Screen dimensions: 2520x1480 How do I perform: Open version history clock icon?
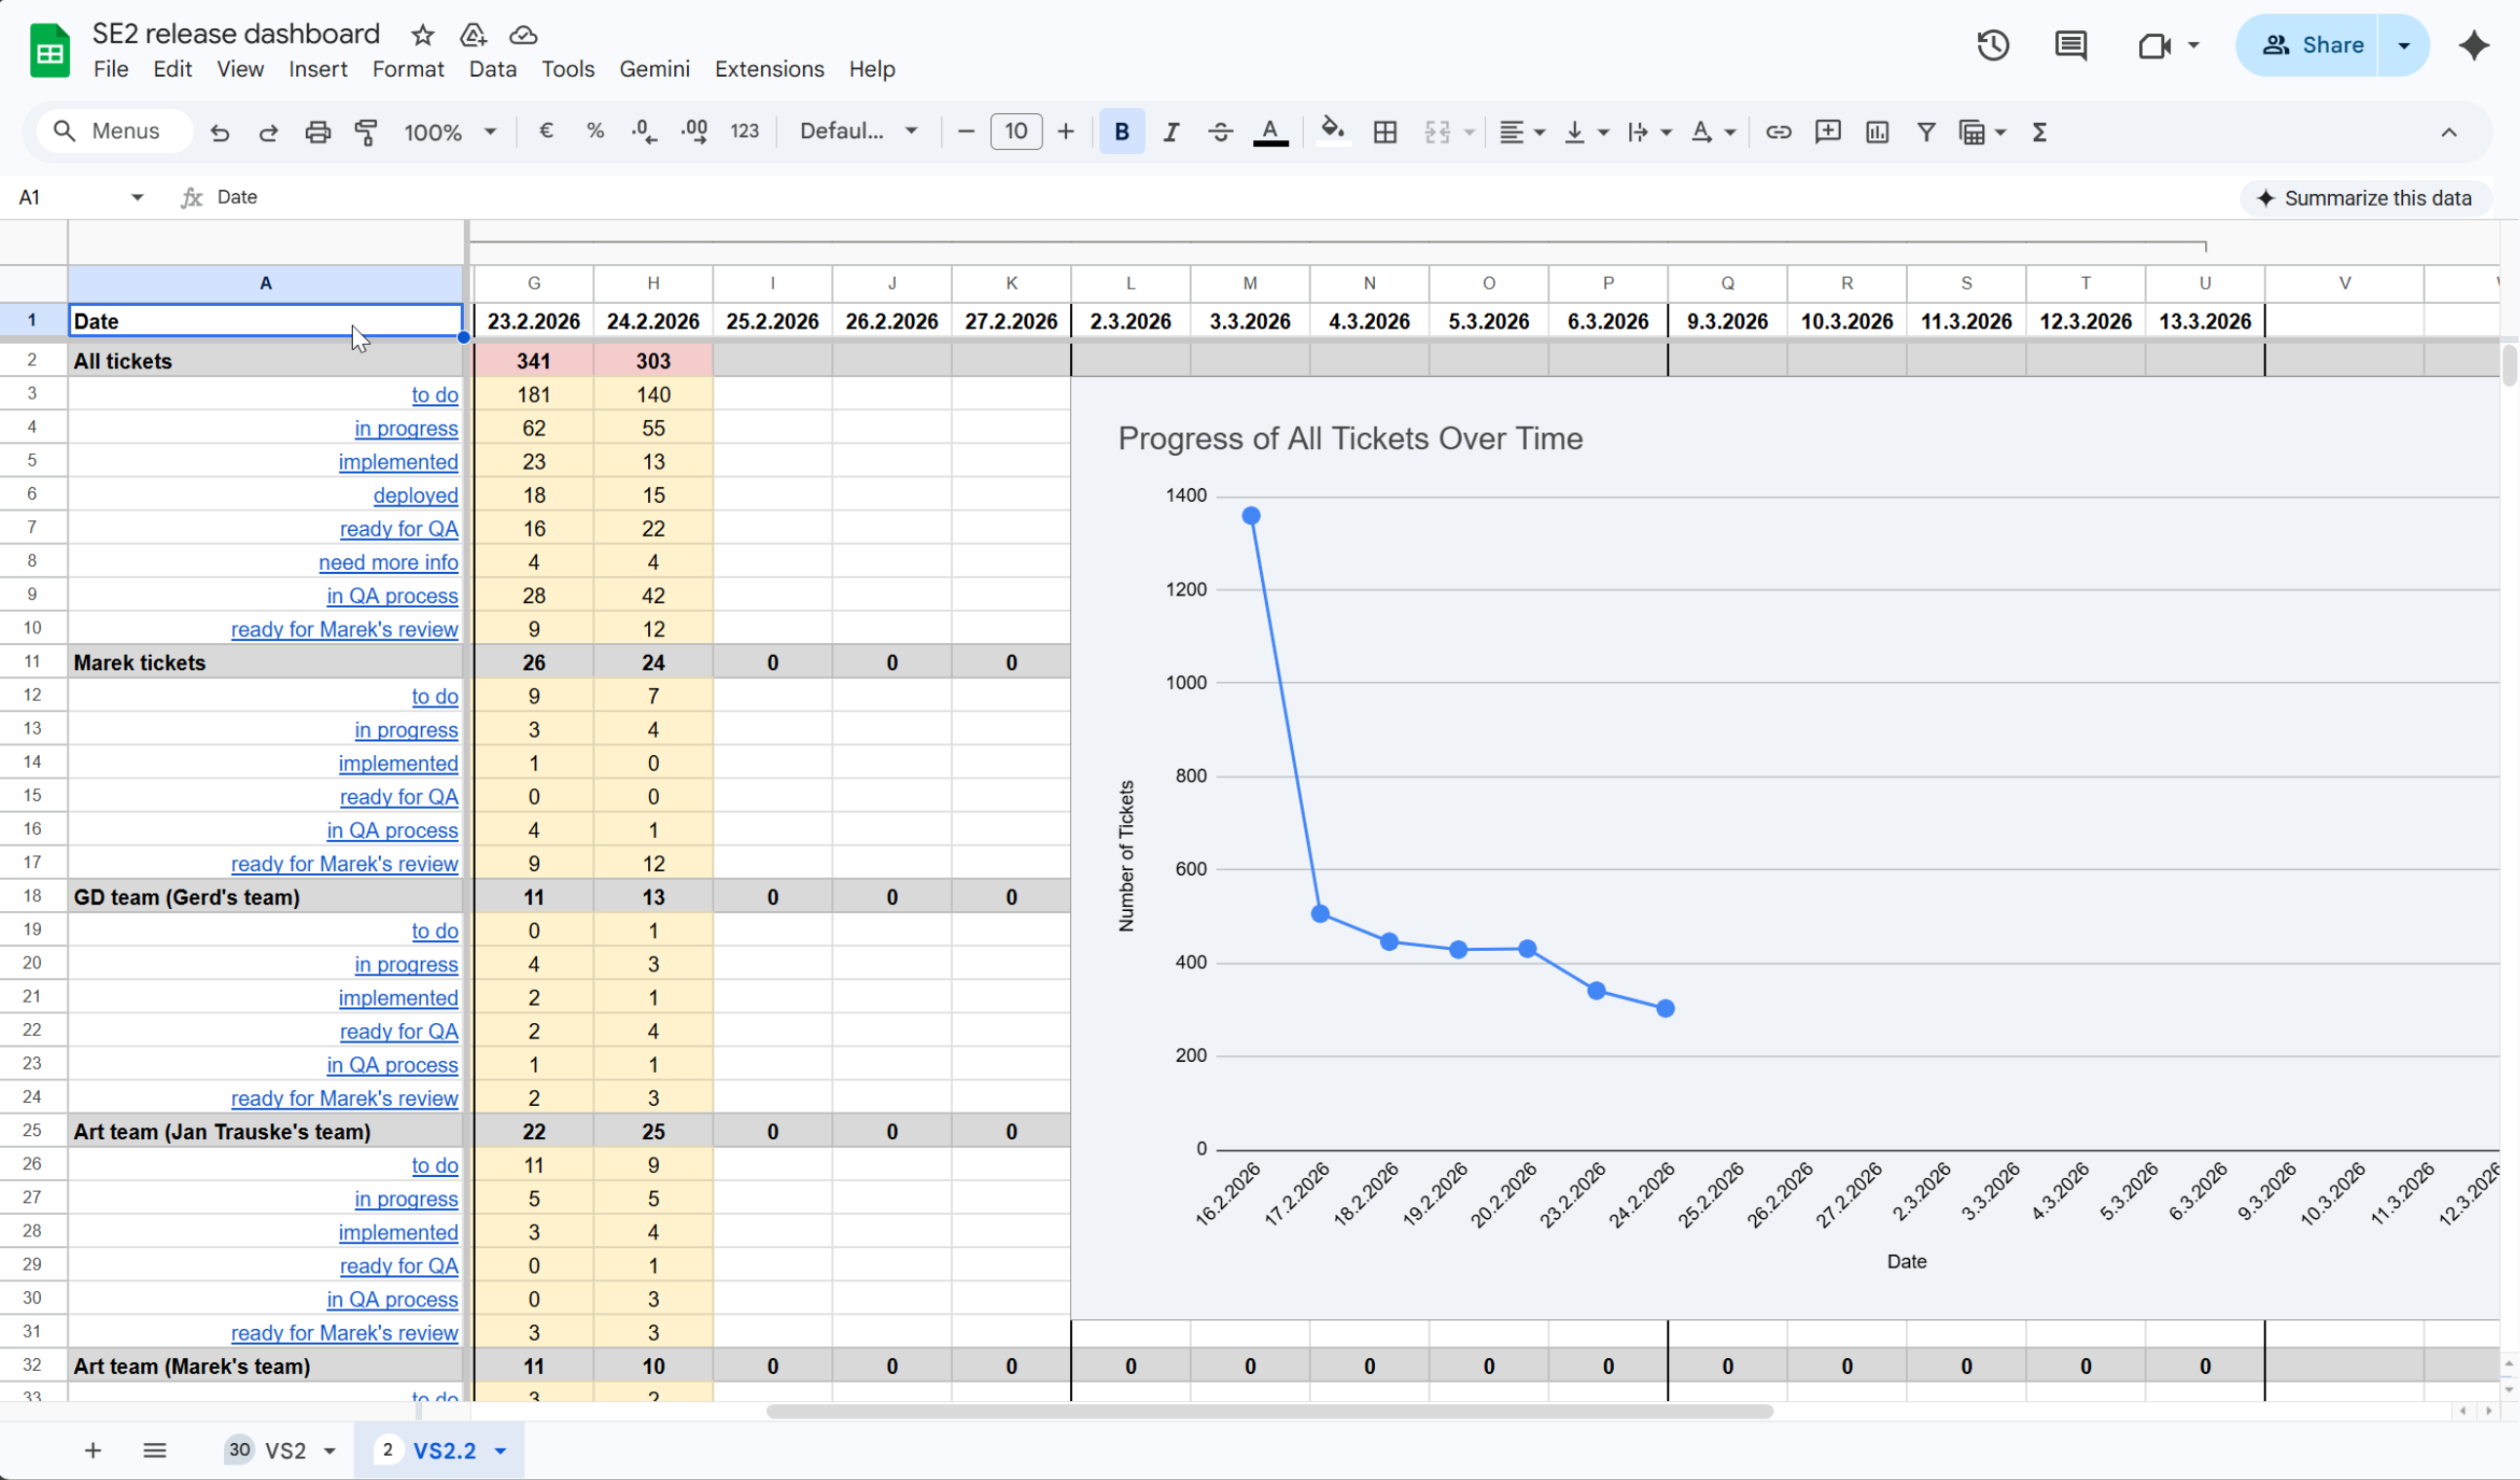click(x=1992, y=45)
